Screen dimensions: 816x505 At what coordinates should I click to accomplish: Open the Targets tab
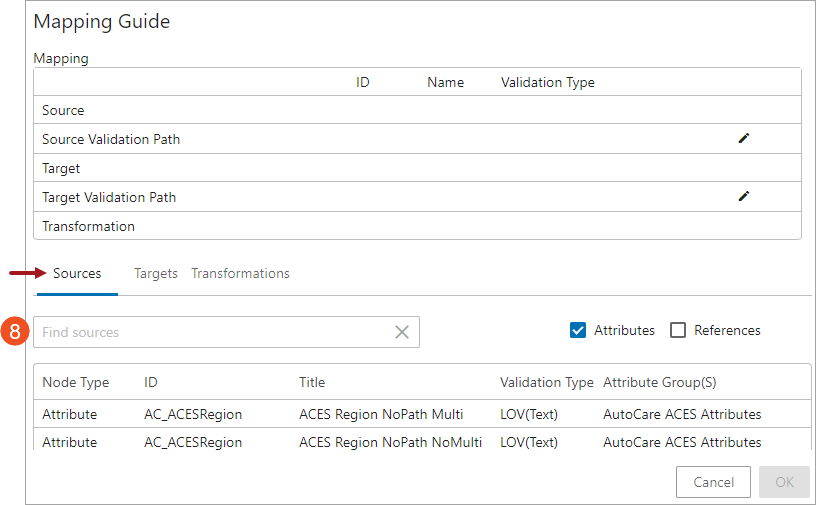[156, 274]
